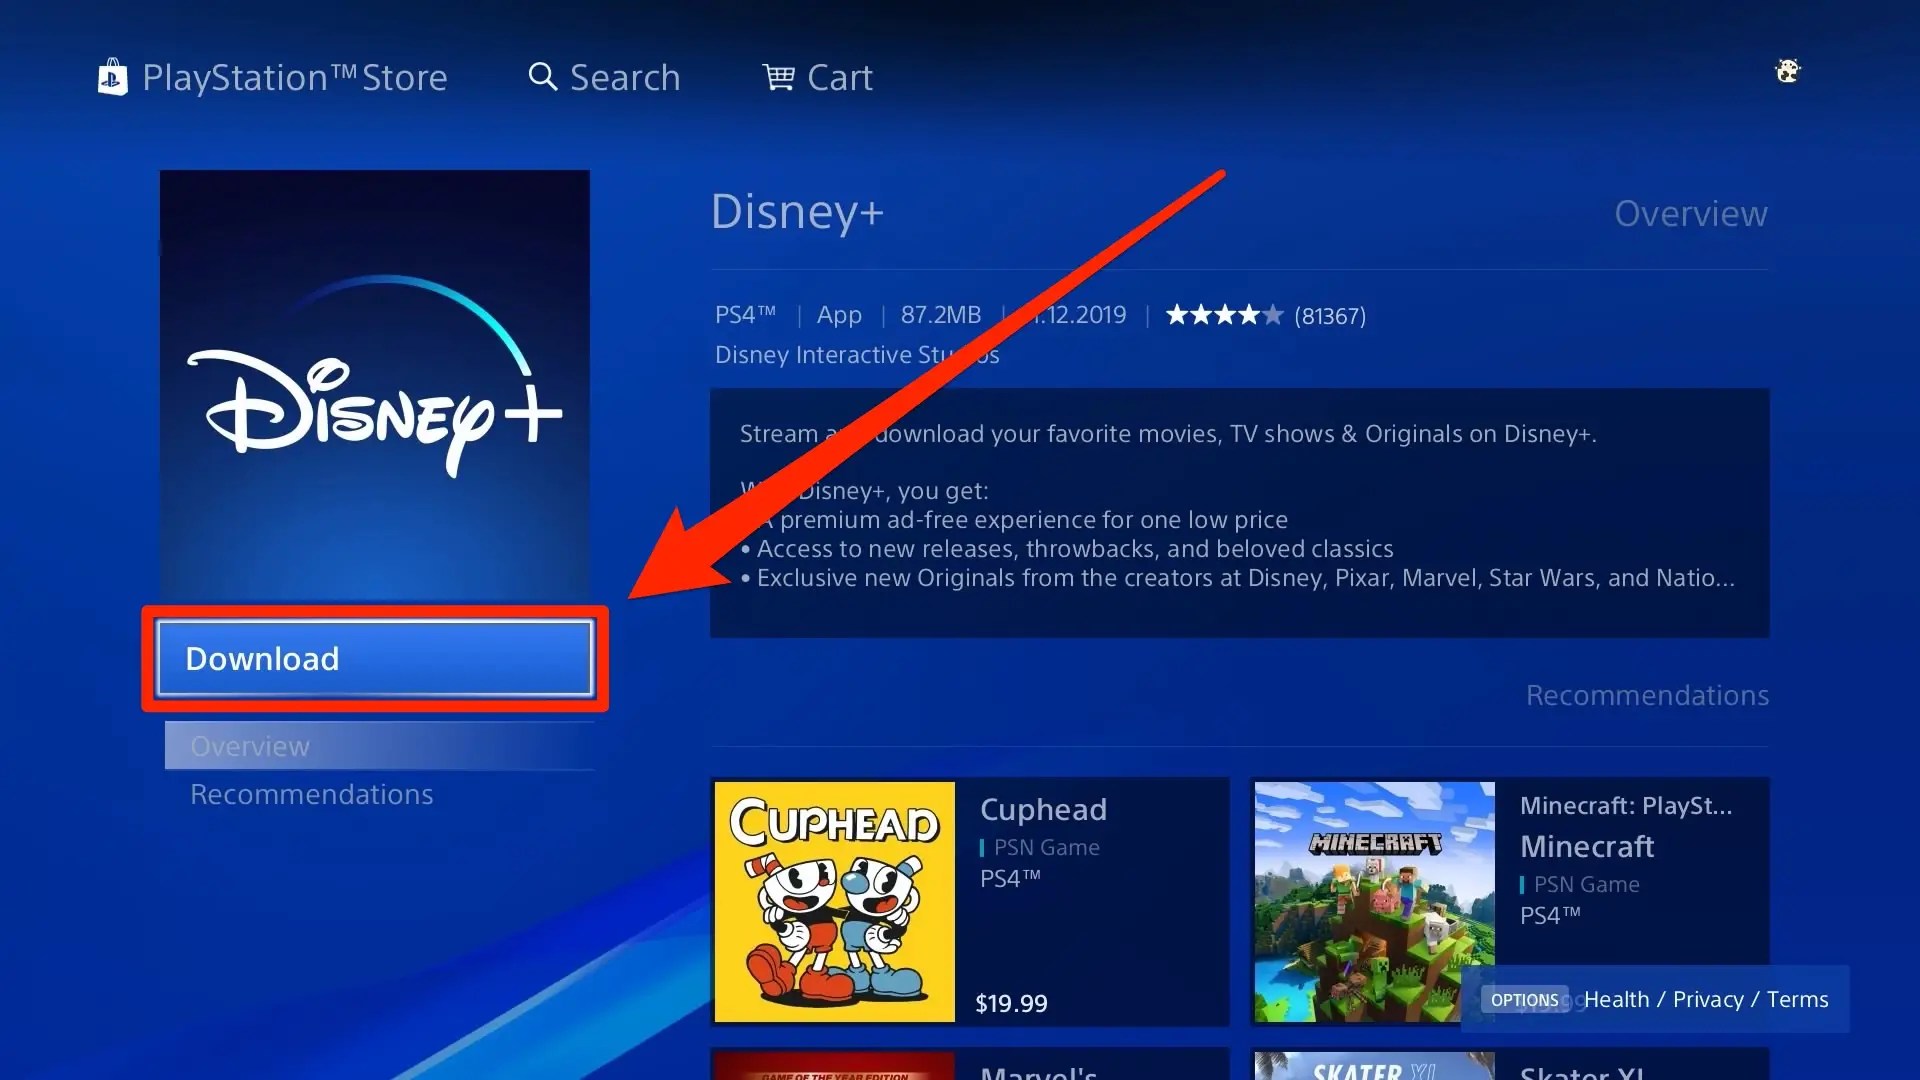The image size is (1920, 1080).
Task: Click the star rating for Disney+
Action: pyautogui.click(x=1224, y=315)
